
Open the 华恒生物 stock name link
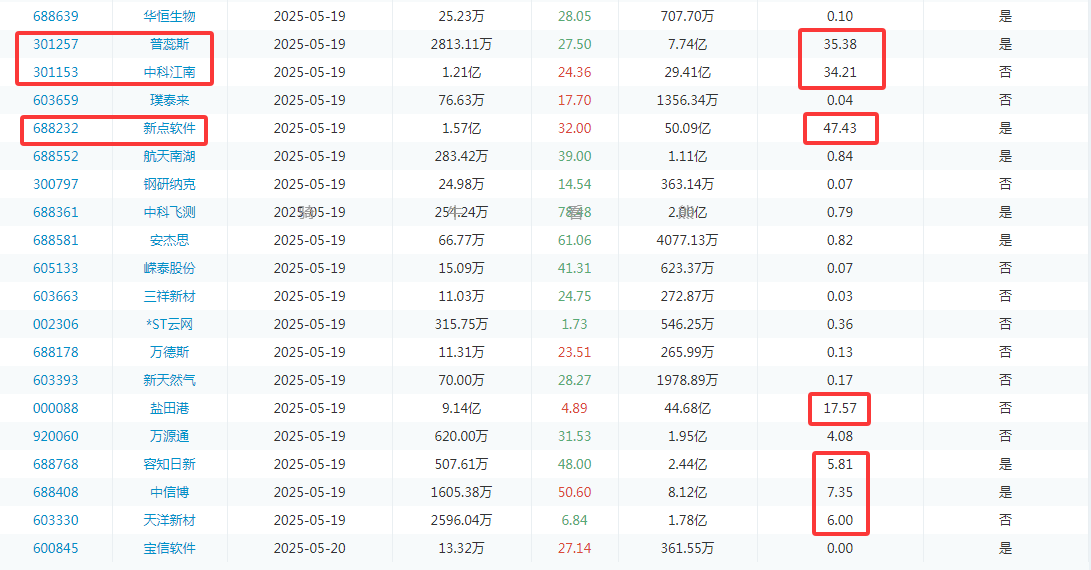[169, 16]
